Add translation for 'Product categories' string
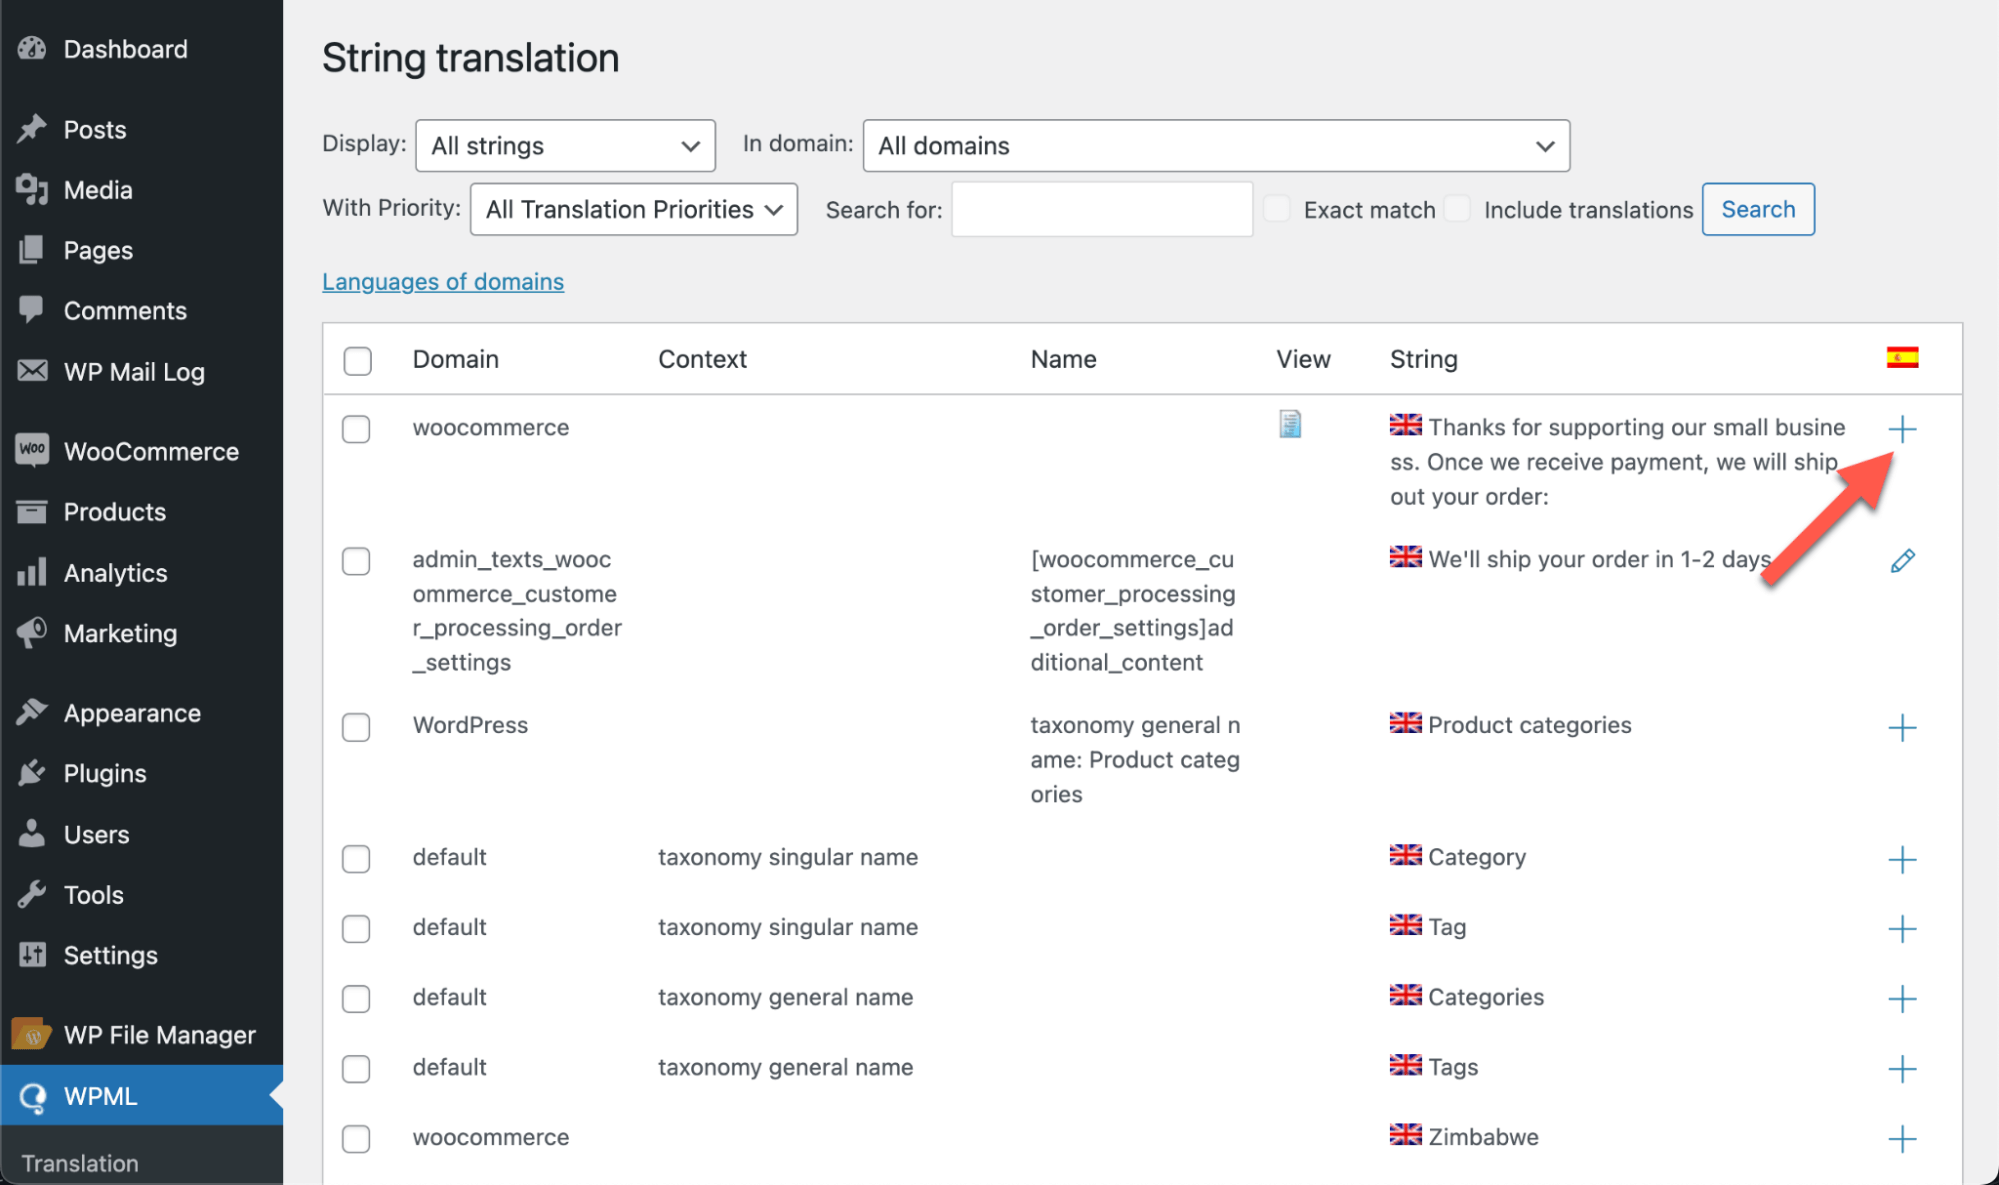 click(1902, 727)
